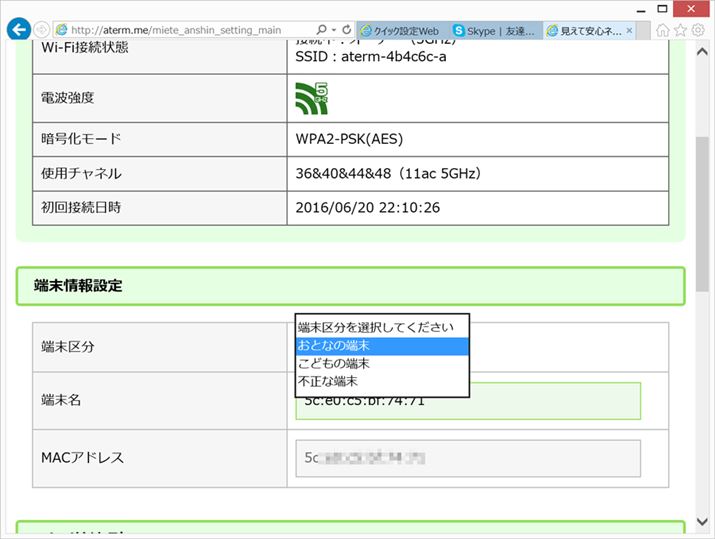Click the 端末区分 row label
This screenshot has height=539, width=715.
click(67, 347)
